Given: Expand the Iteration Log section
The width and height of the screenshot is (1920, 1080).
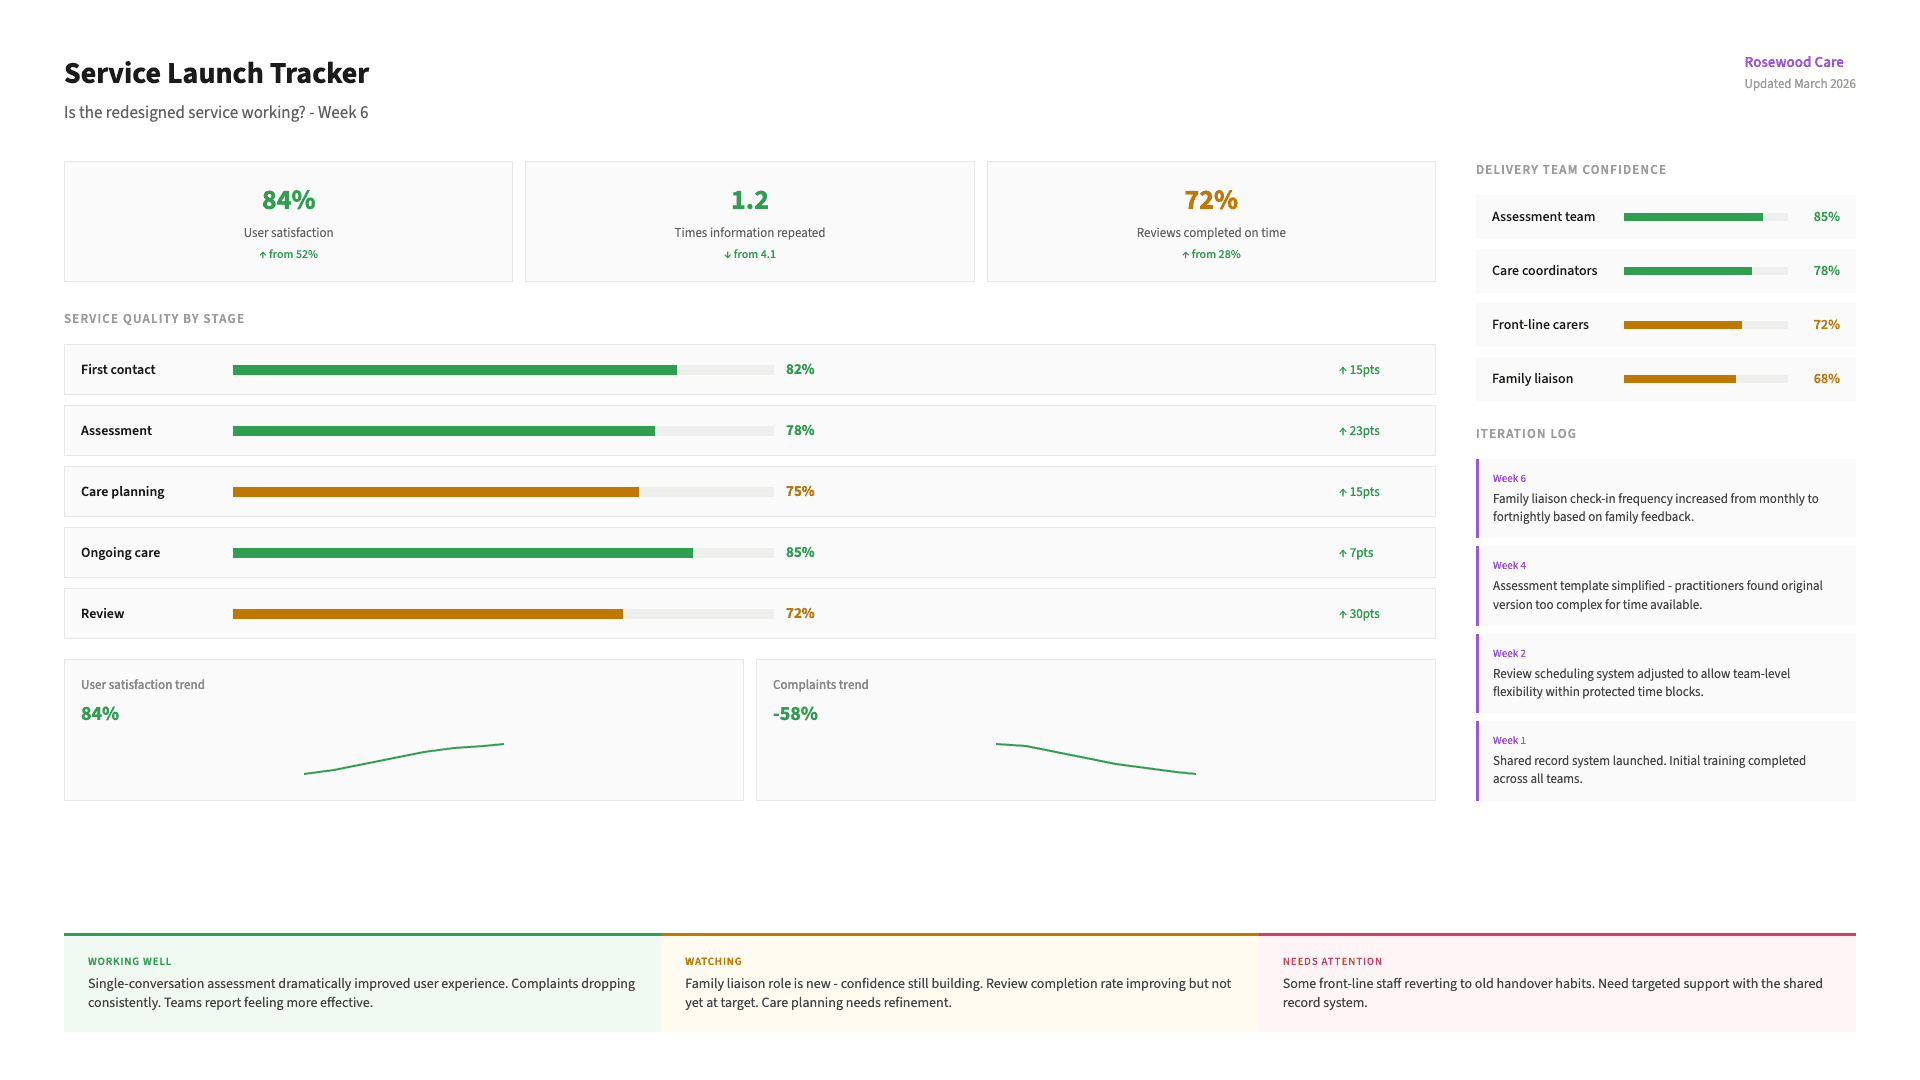Looking at the screenshot, I should [1525, 433].
